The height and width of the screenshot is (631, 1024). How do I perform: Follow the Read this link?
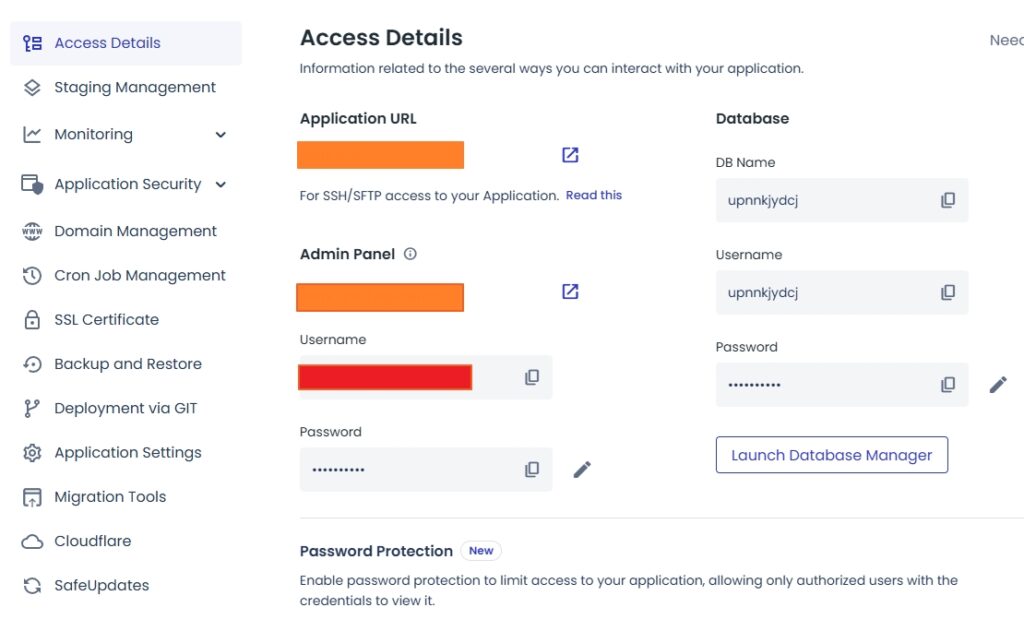tap(594, 195)
